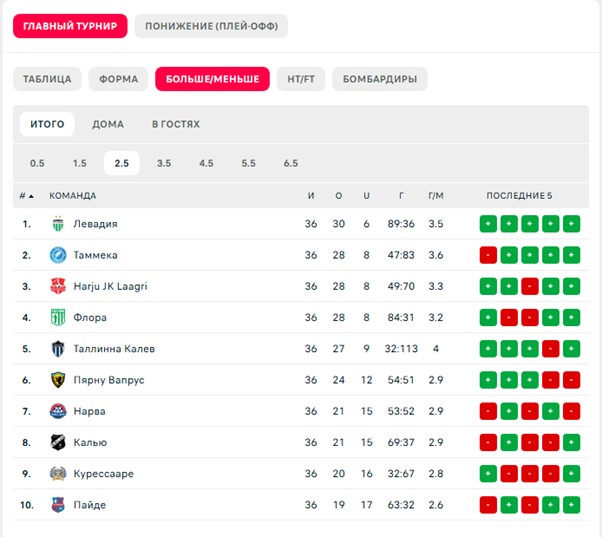Viewport: 602px width, 537px height.
Task: Open the Левадия team link
Action: coord(95,224)
